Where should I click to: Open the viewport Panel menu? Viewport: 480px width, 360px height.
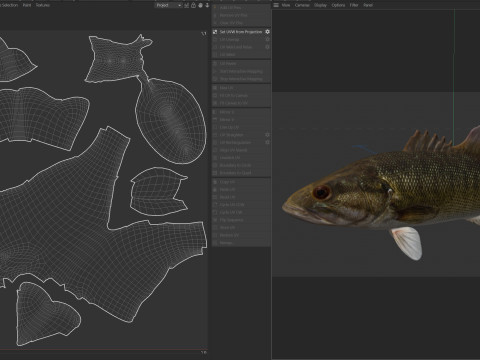pyautogui.click(x=368, y=5)
